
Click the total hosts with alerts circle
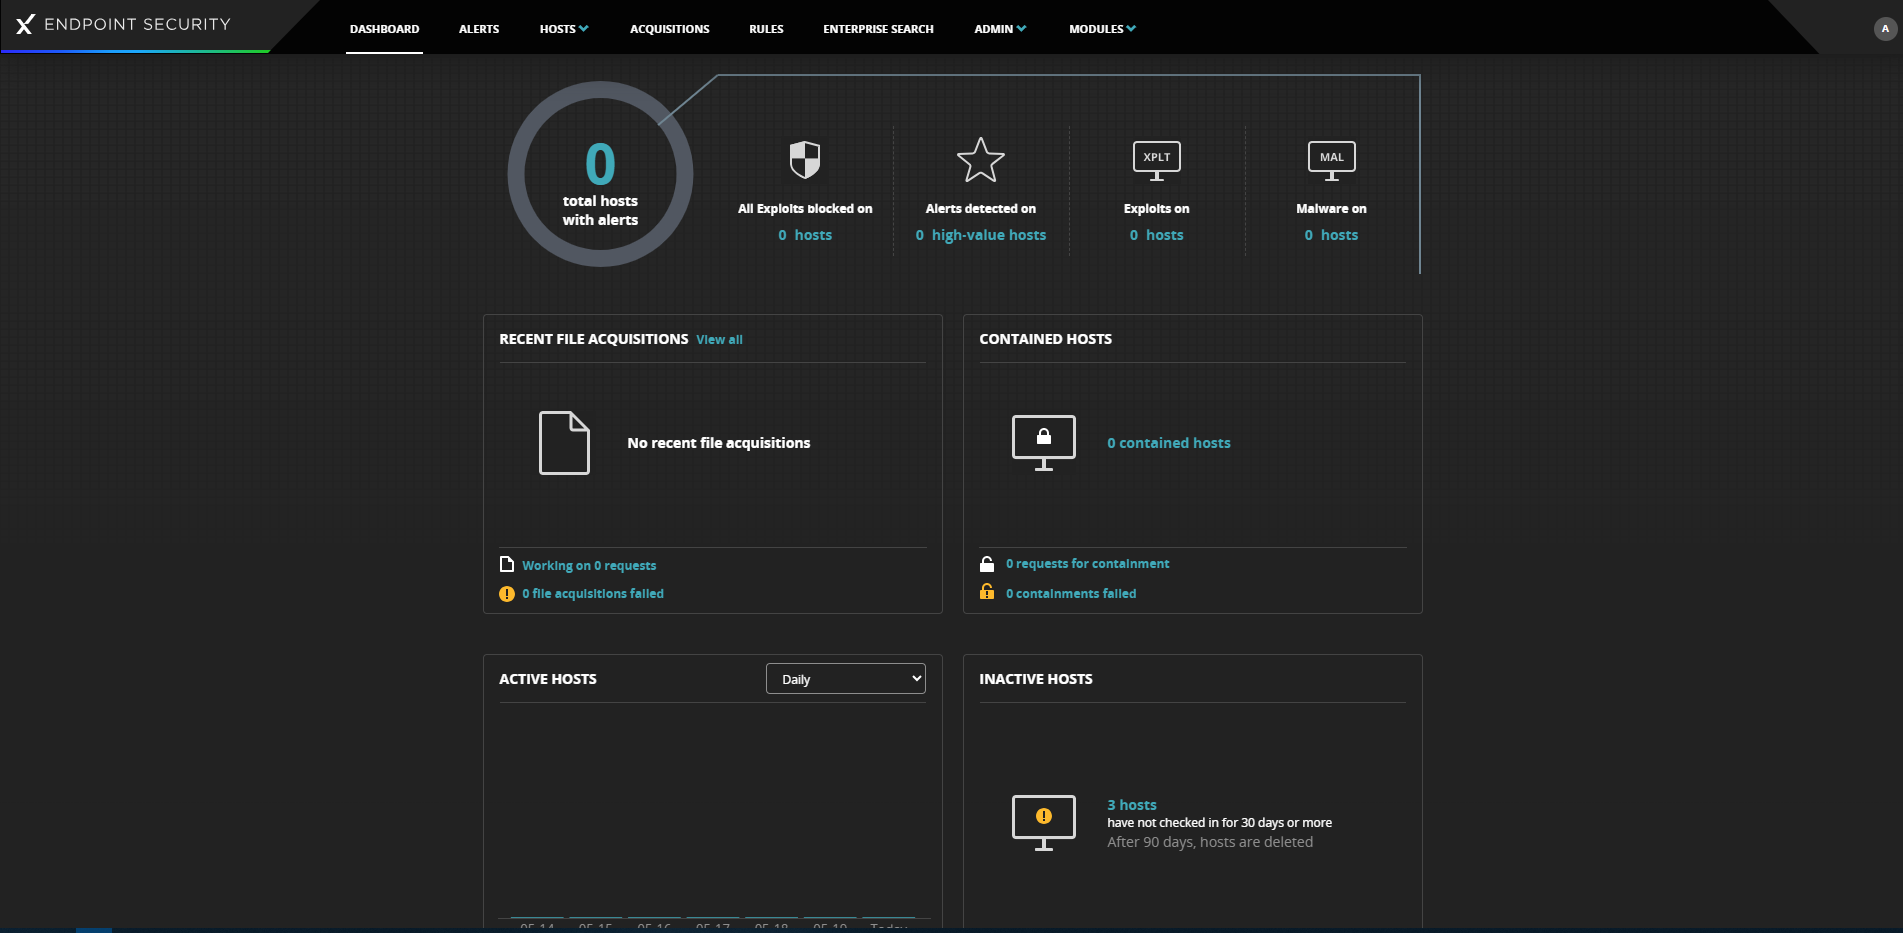point(600,175)
